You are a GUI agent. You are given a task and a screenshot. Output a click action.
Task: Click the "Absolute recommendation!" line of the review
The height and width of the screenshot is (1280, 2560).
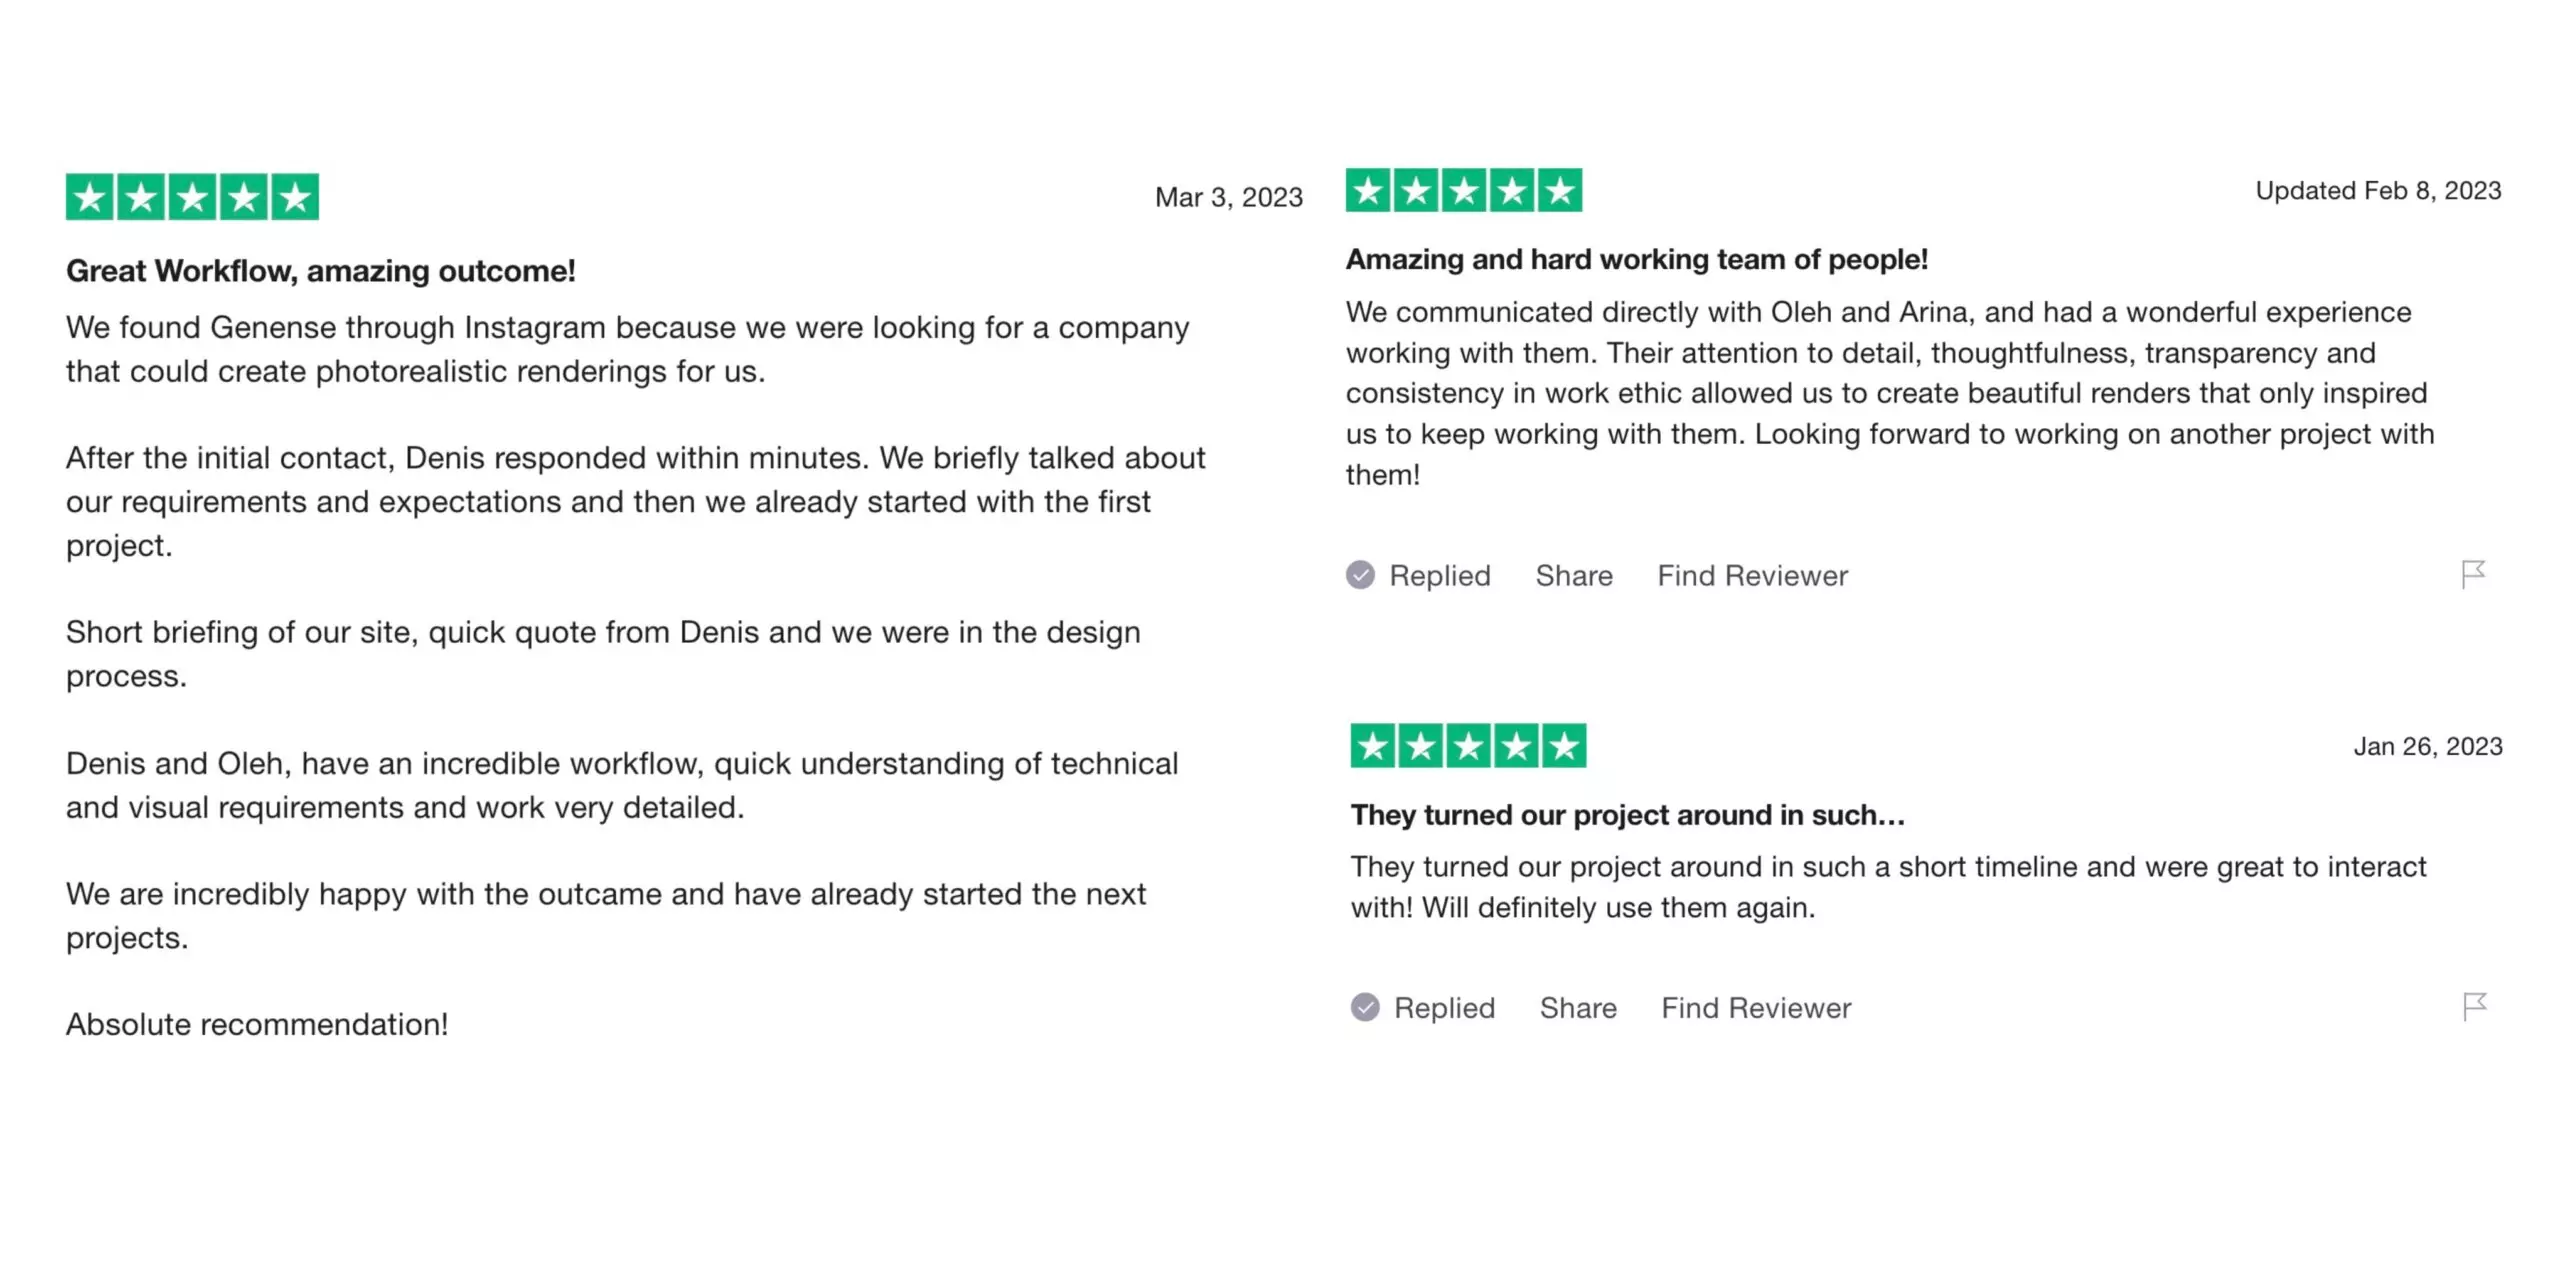click(x=257, y=1024)
